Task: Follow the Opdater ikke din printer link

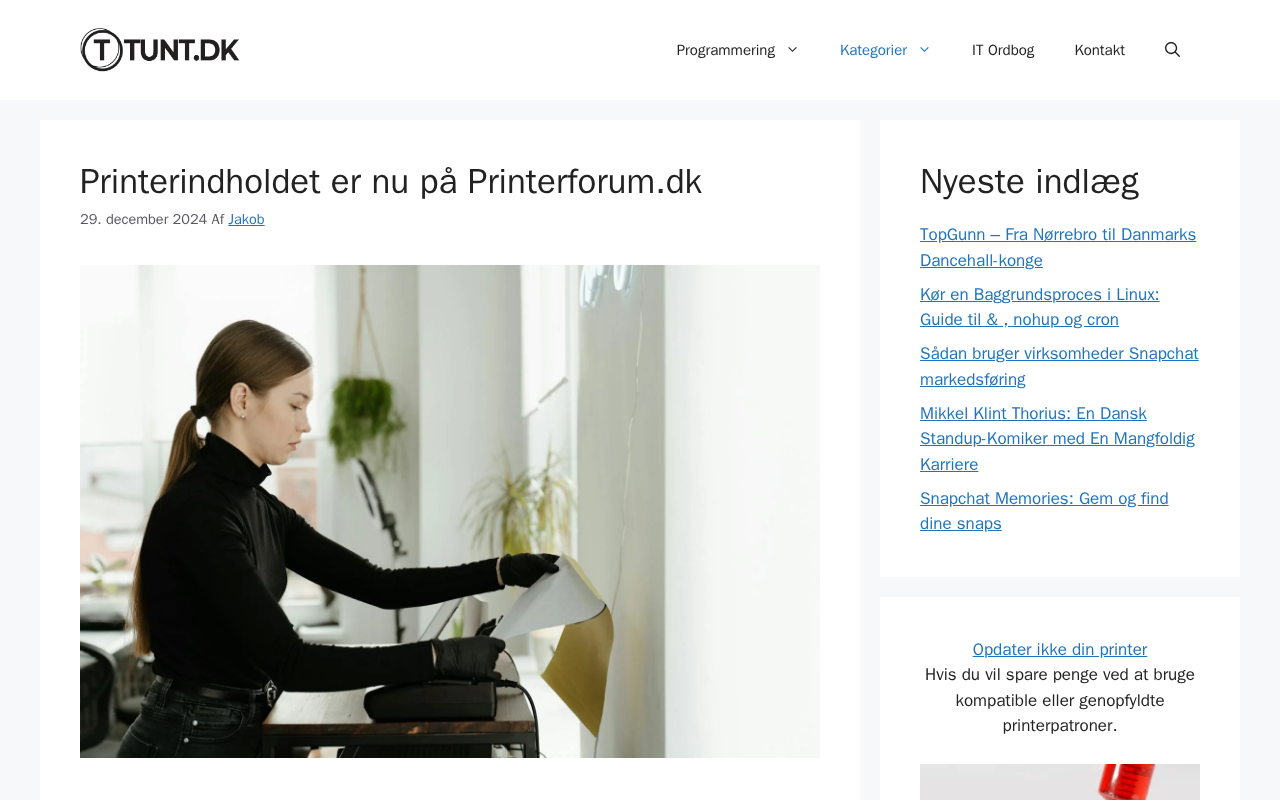Action: tap(1060, 649)
